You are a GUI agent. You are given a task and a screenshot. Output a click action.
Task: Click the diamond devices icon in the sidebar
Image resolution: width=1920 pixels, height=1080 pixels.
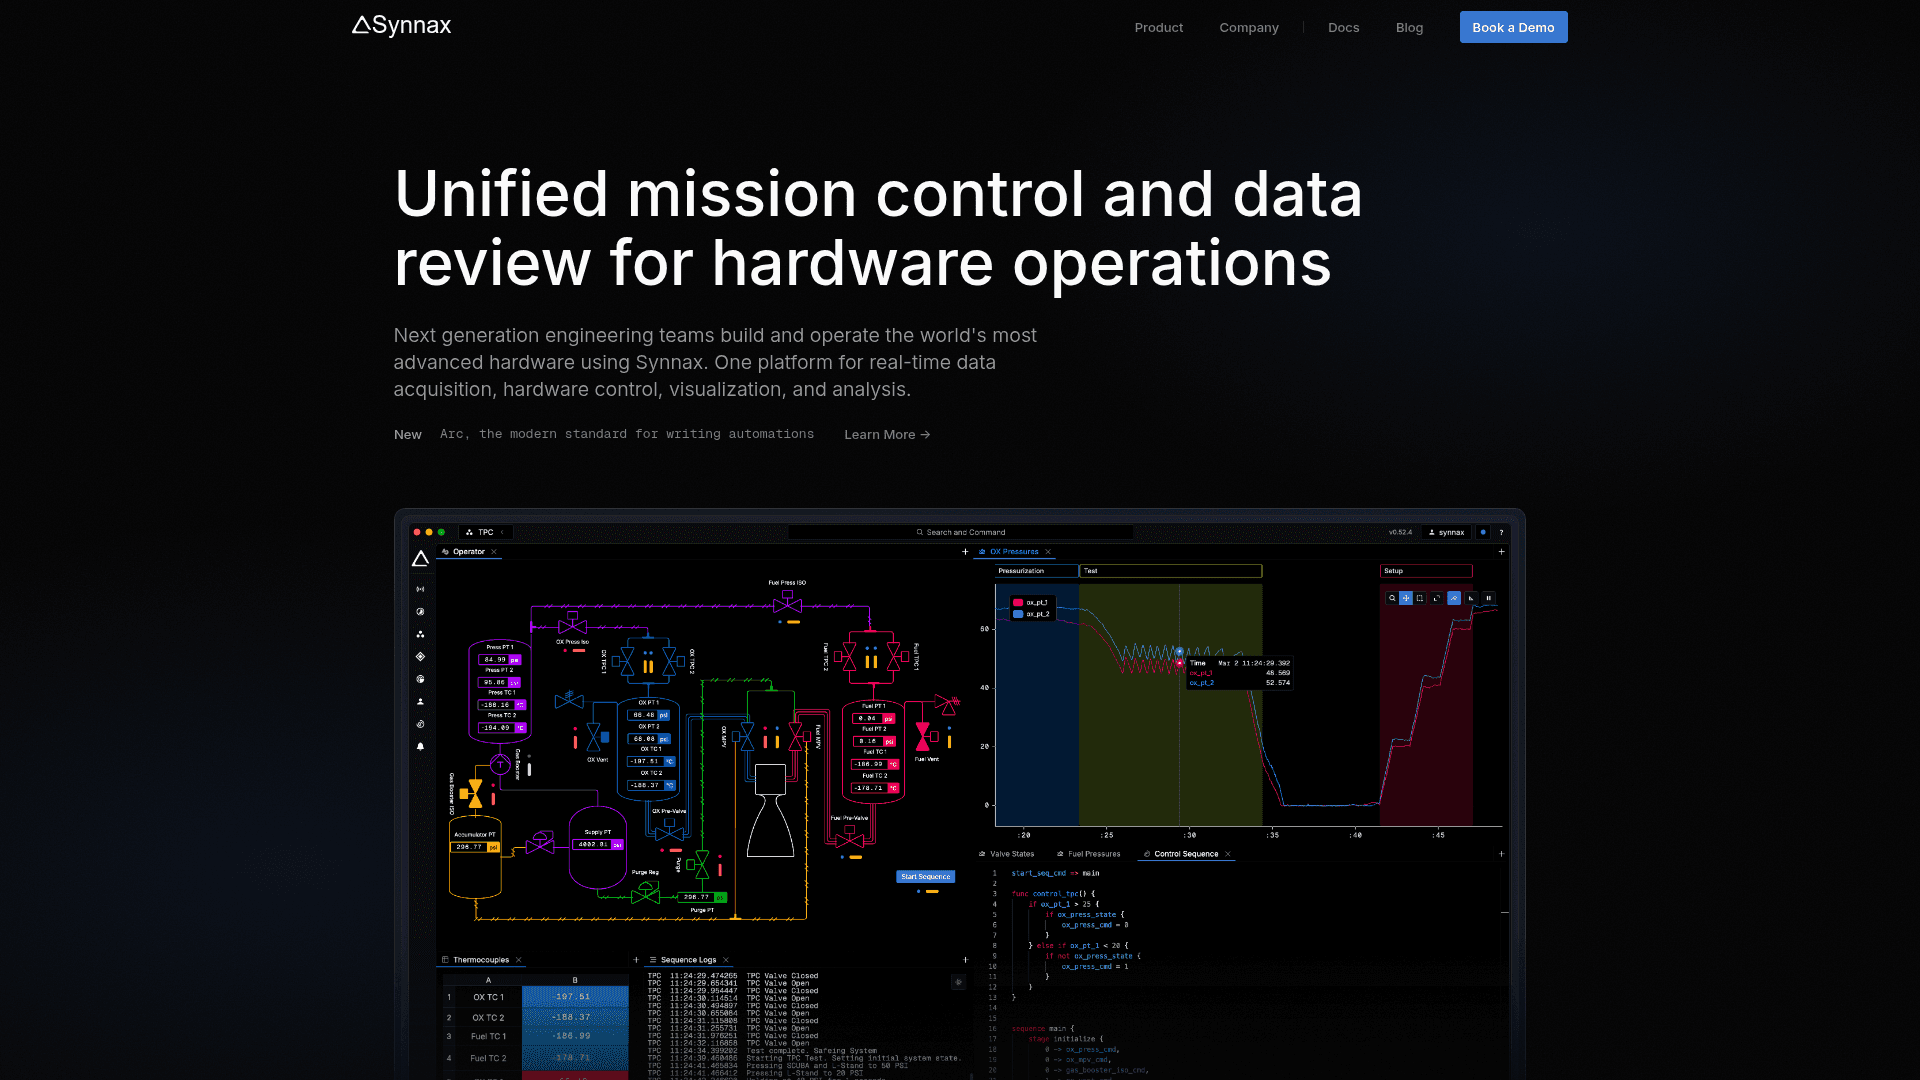[x=420, y=657]
